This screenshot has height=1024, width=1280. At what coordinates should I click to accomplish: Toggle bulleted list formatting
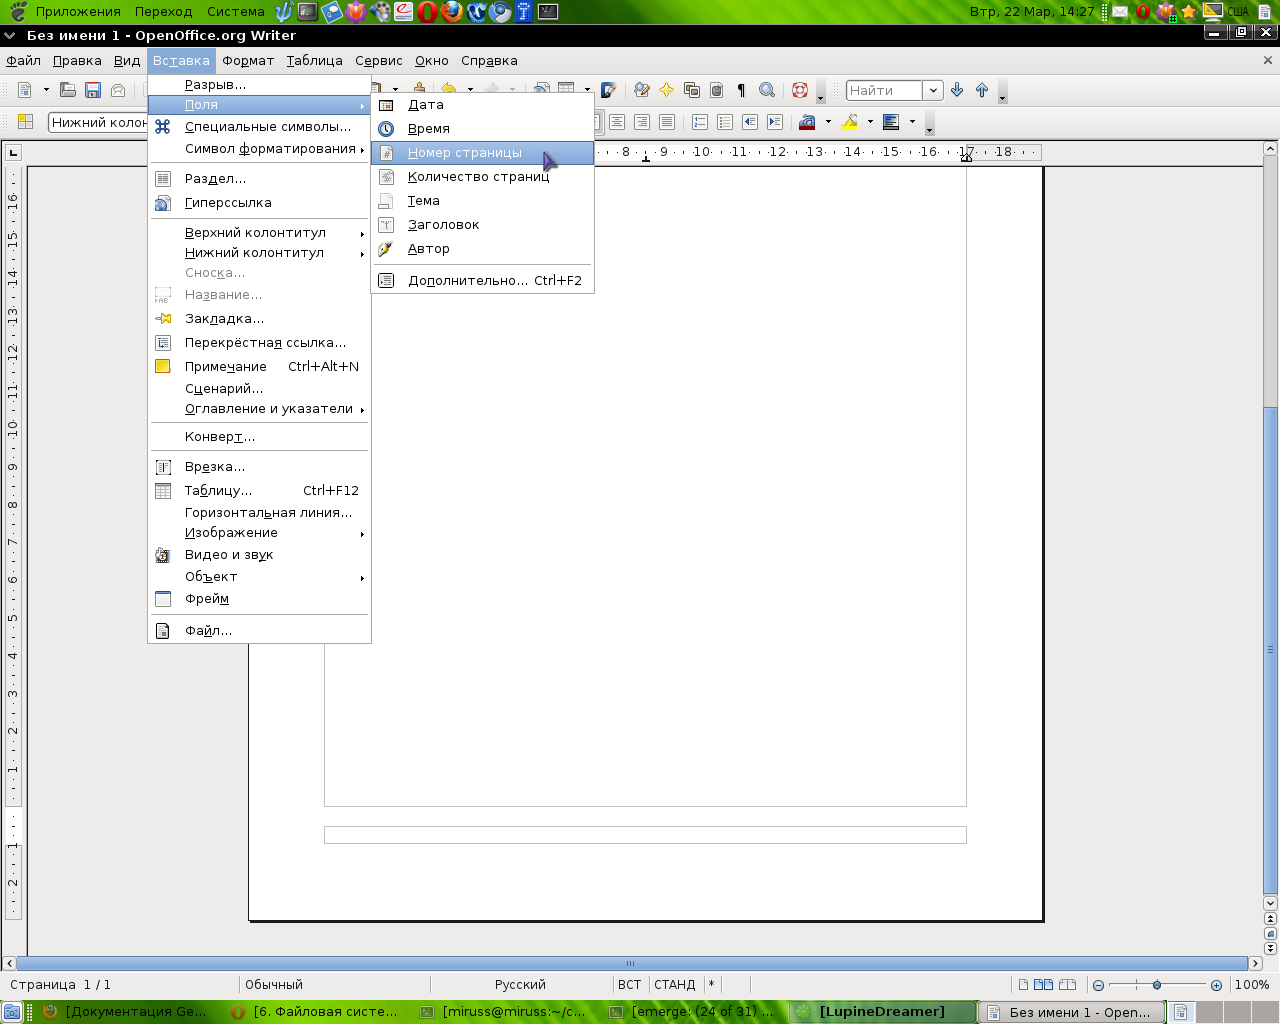[725, 122]
